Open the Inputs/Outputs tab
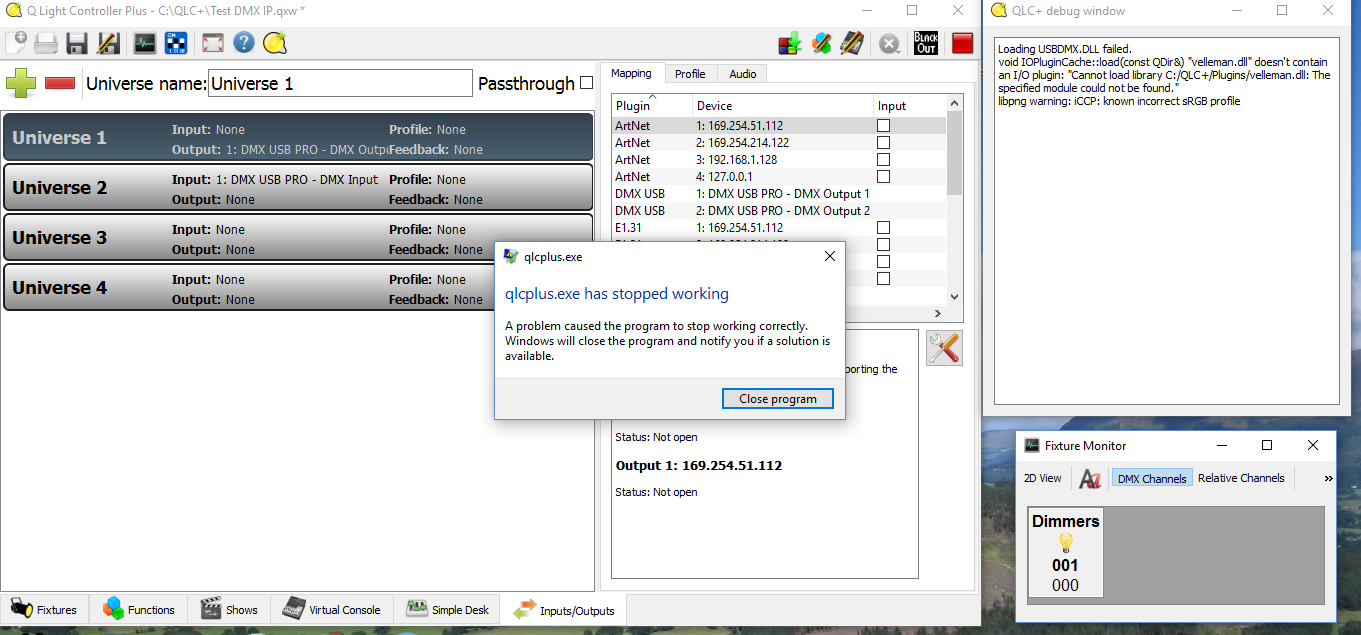 (x=565, y=610)
